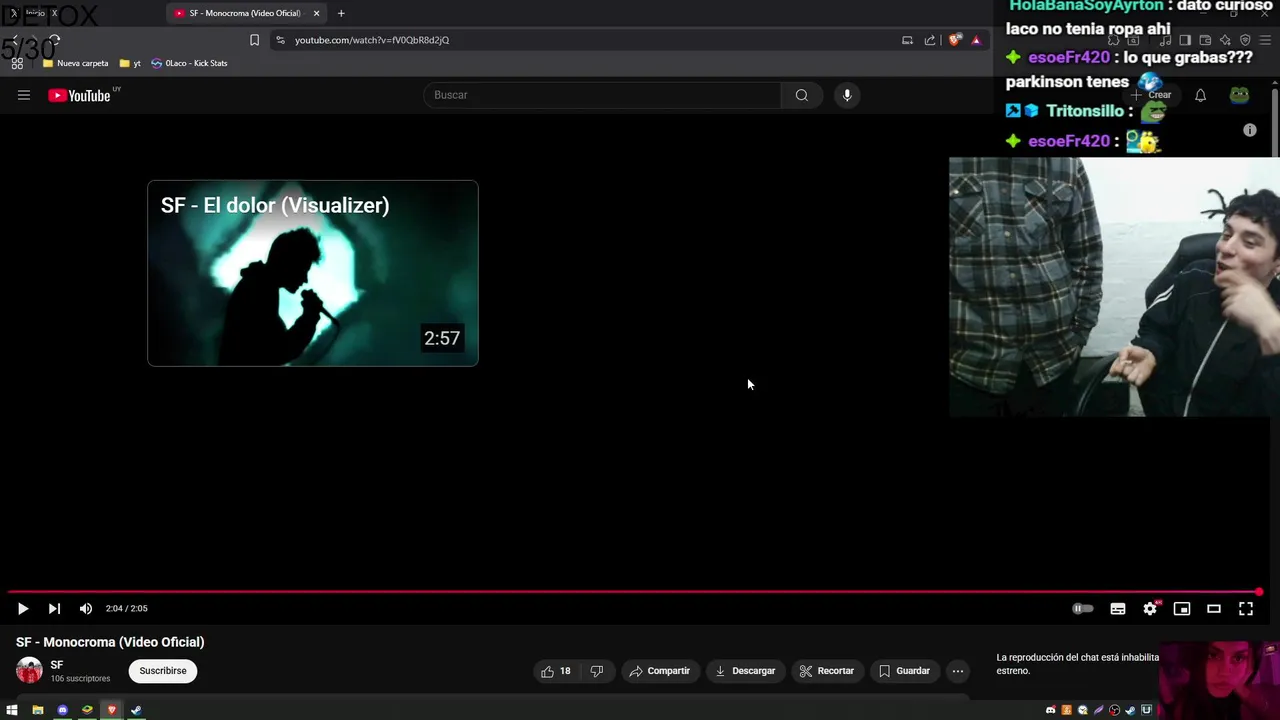Switch to miniplayer mode
Viewport: 1280px width, 720px height.
pos(1182,608)
